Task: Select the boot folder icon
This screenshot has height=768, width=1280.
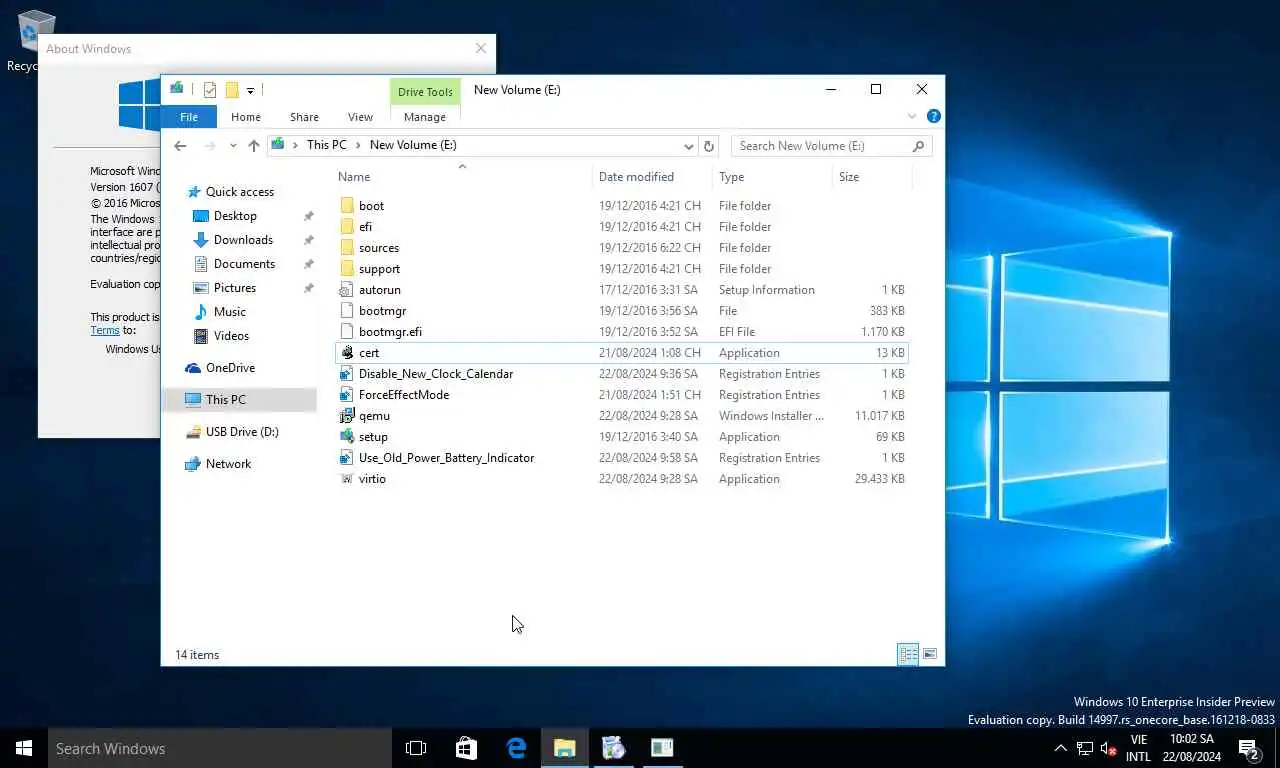Action: coord(347,206)
